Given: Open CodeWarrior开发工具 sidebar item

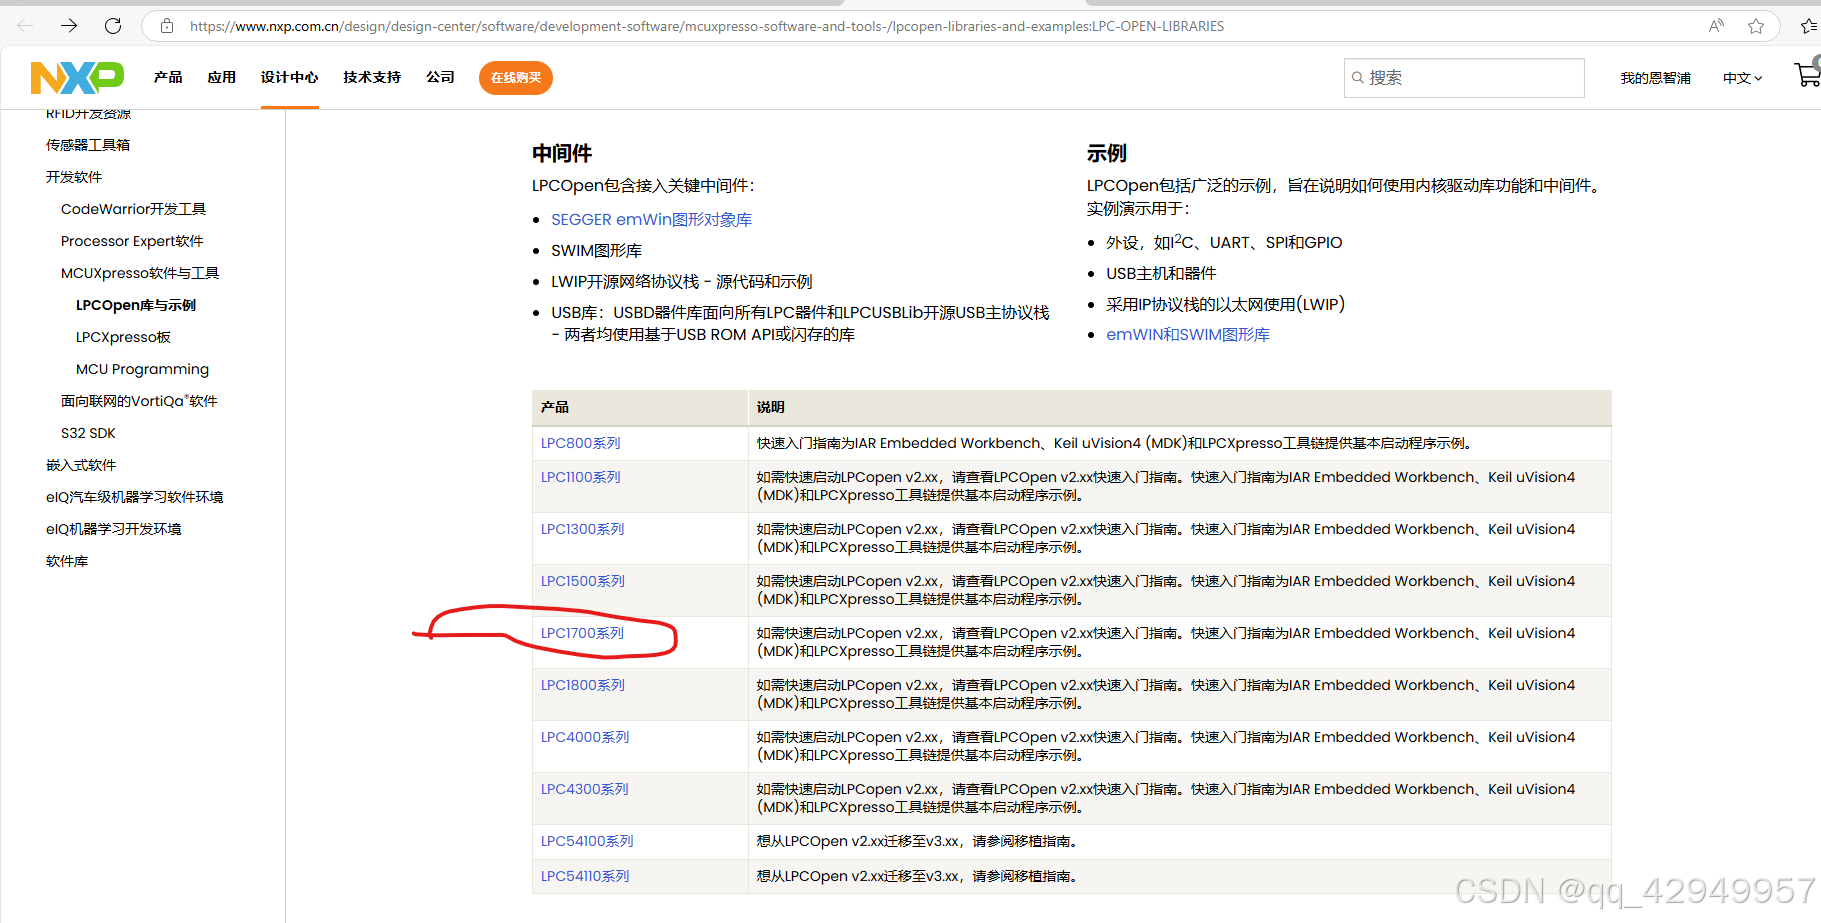Looking at the screenshot, I should coord(133,209).
